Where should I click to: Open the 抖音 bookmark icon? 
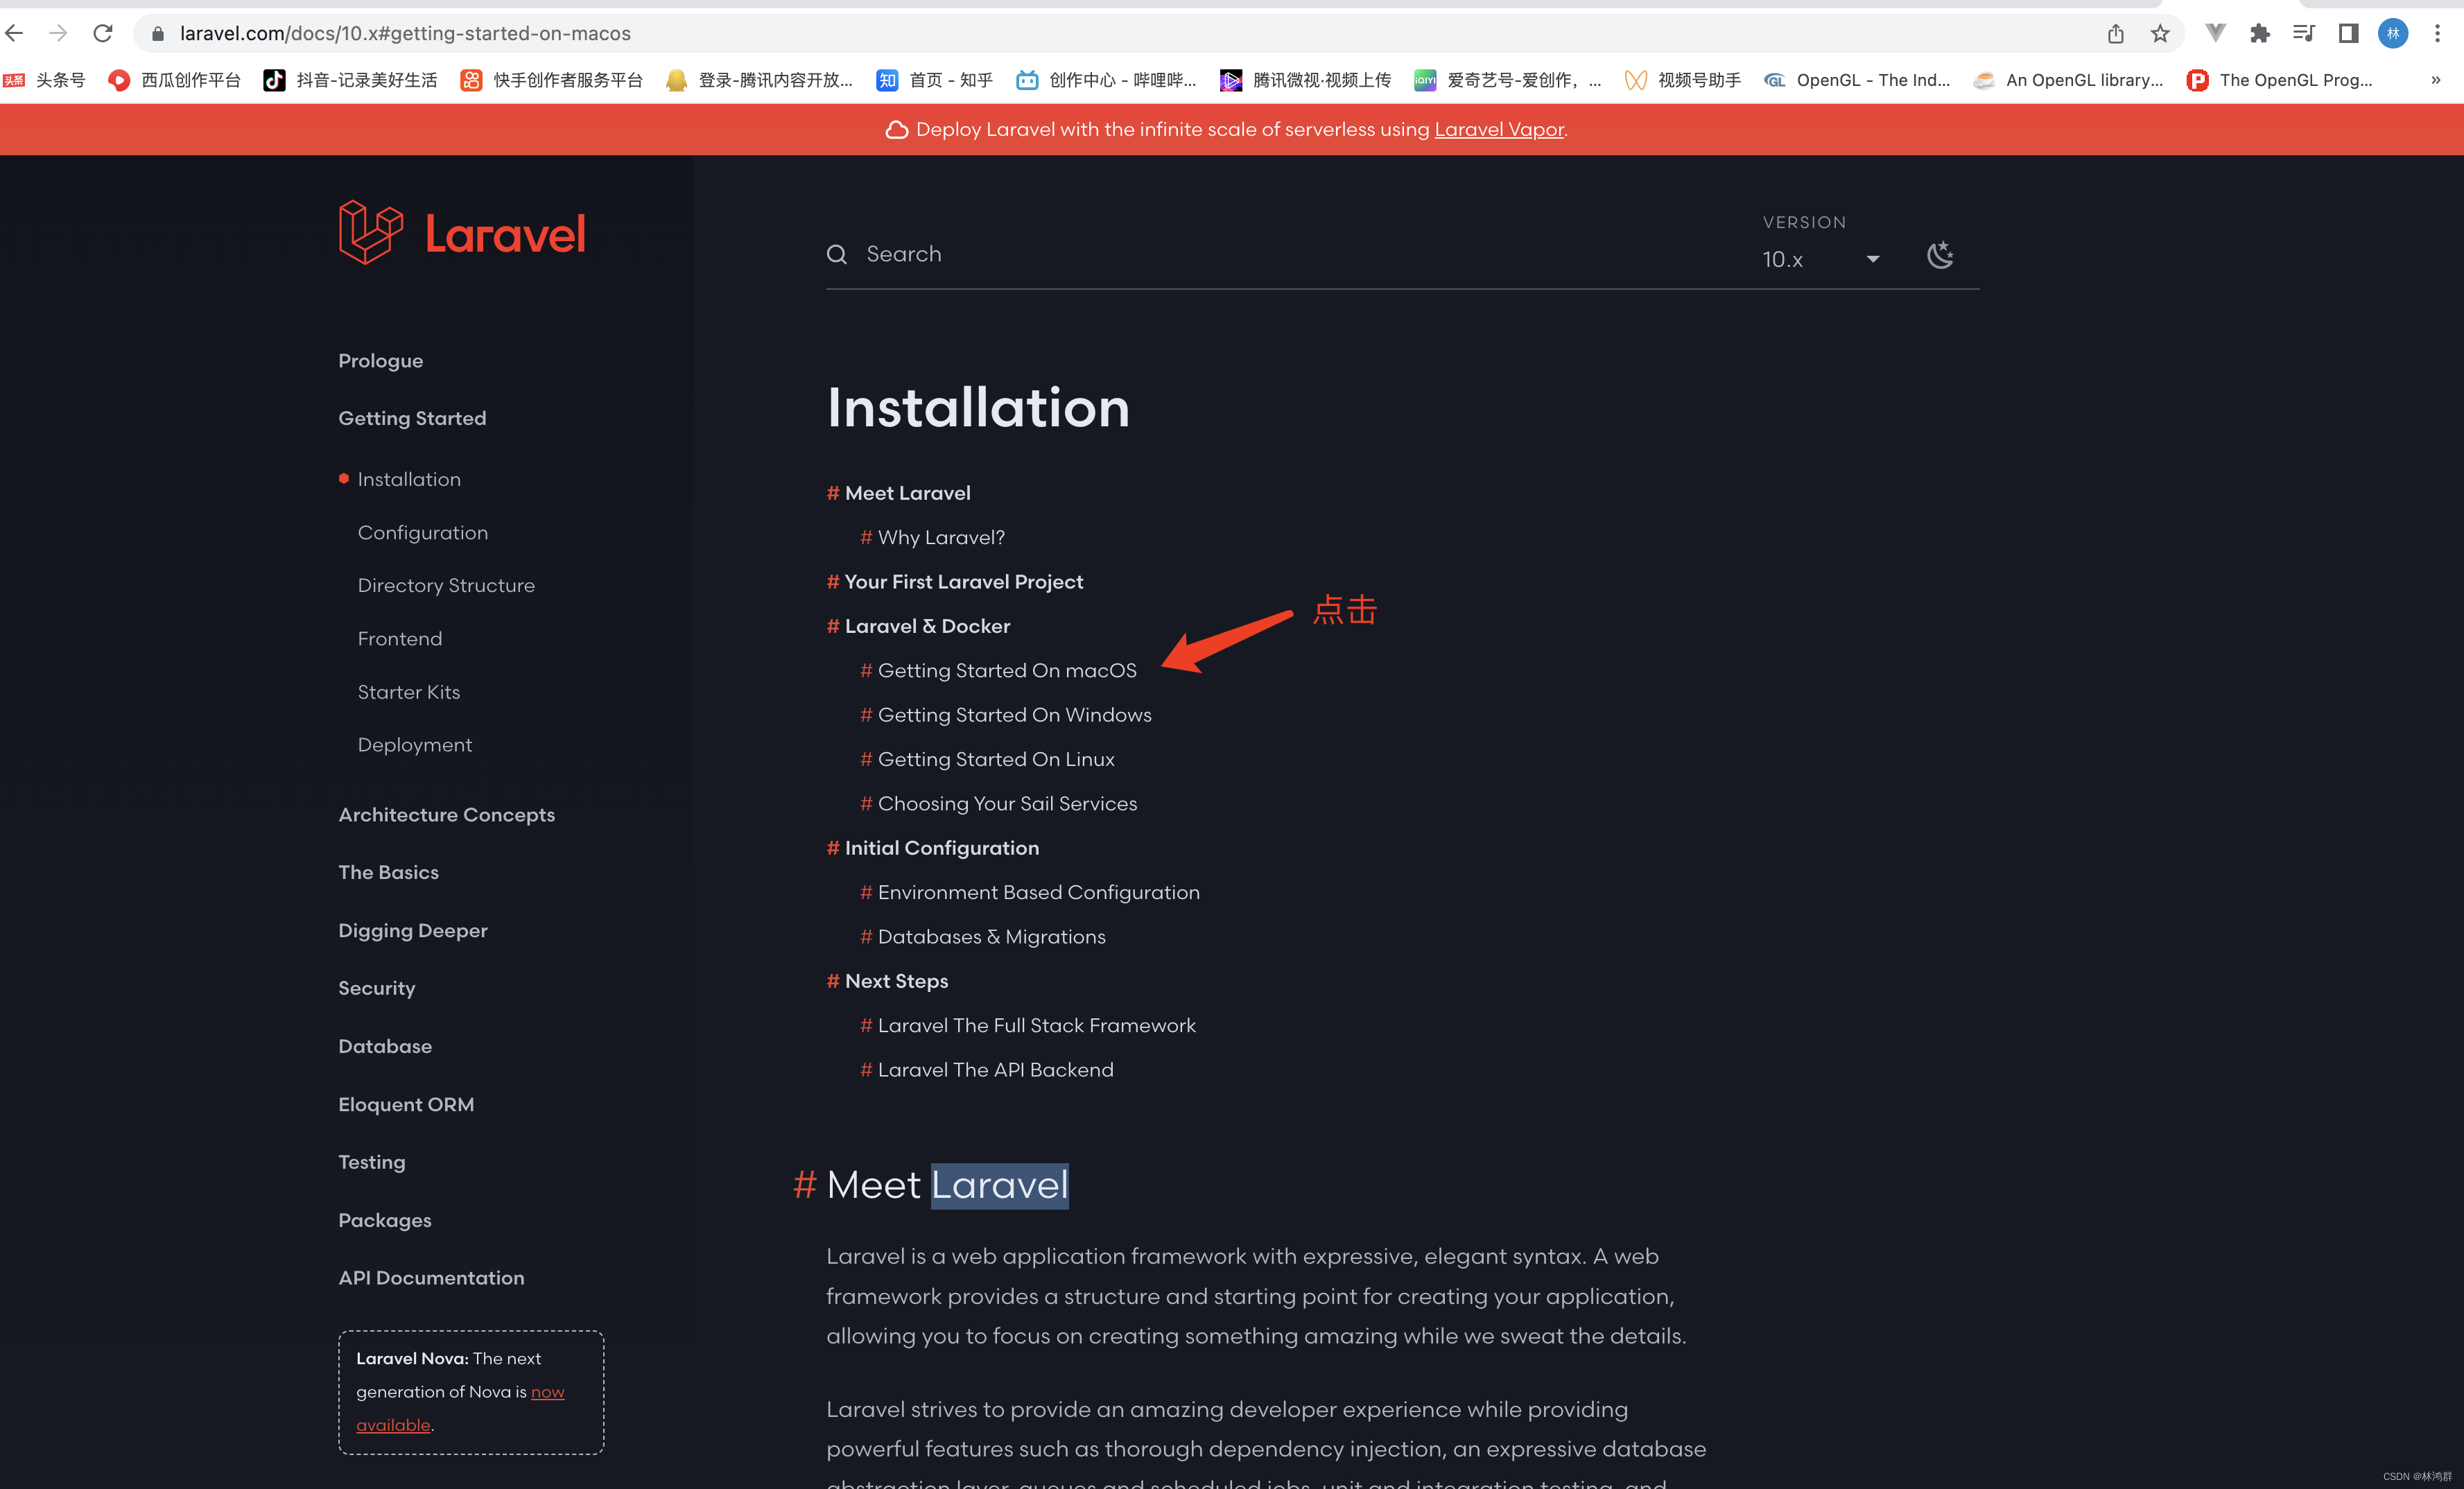[276, 80]
